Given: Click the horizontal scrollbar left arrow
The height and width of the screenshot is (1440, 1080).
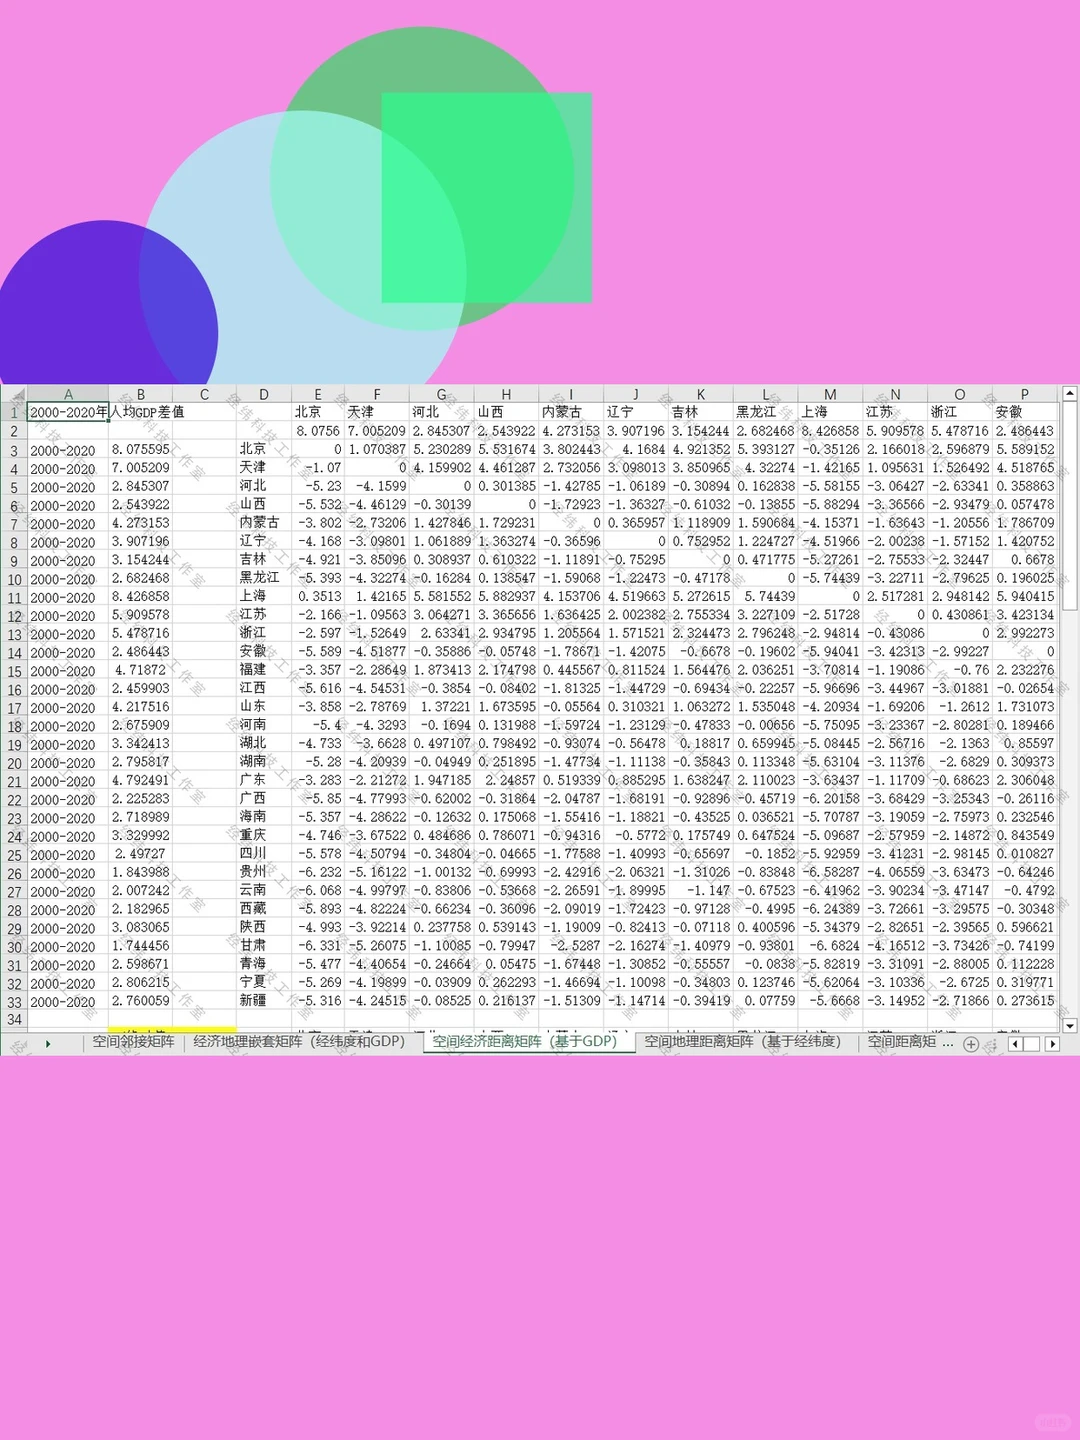Looking at the screenshot, I should [1015, 1044].
